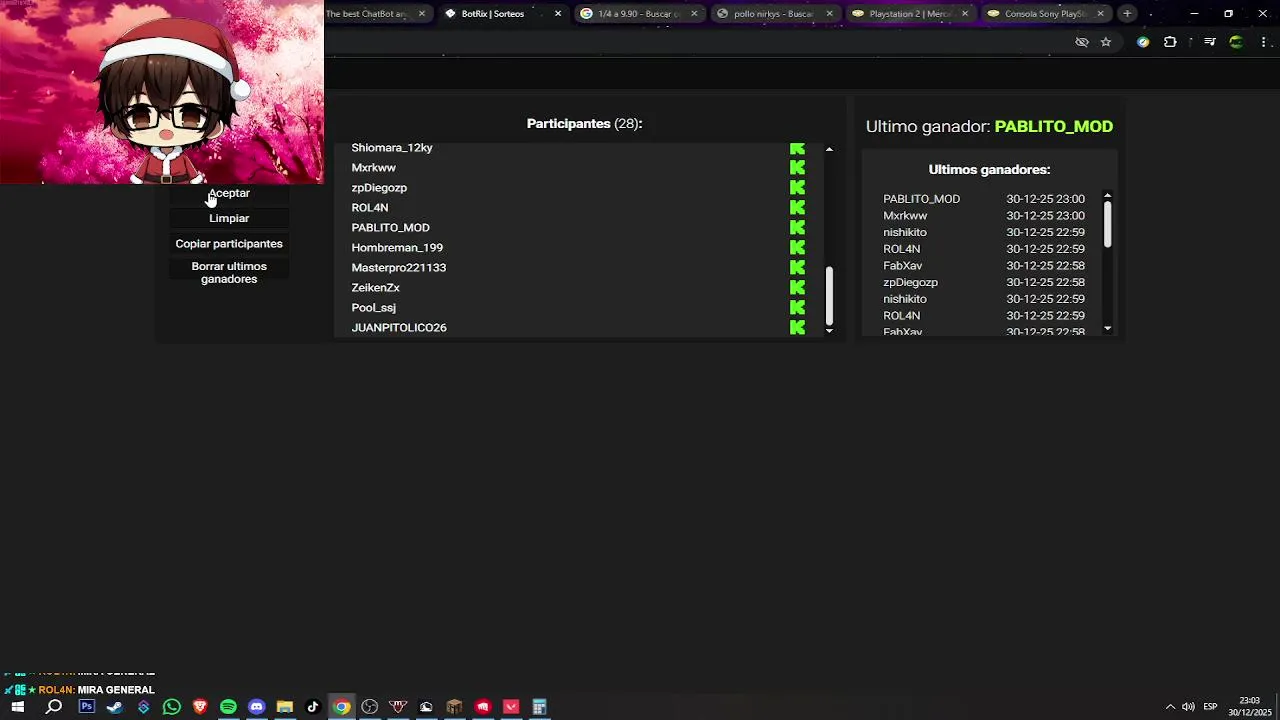Screen dimensions: 1280x720
Task: Click the ESP language indicator
Action: pos(1210,707)
